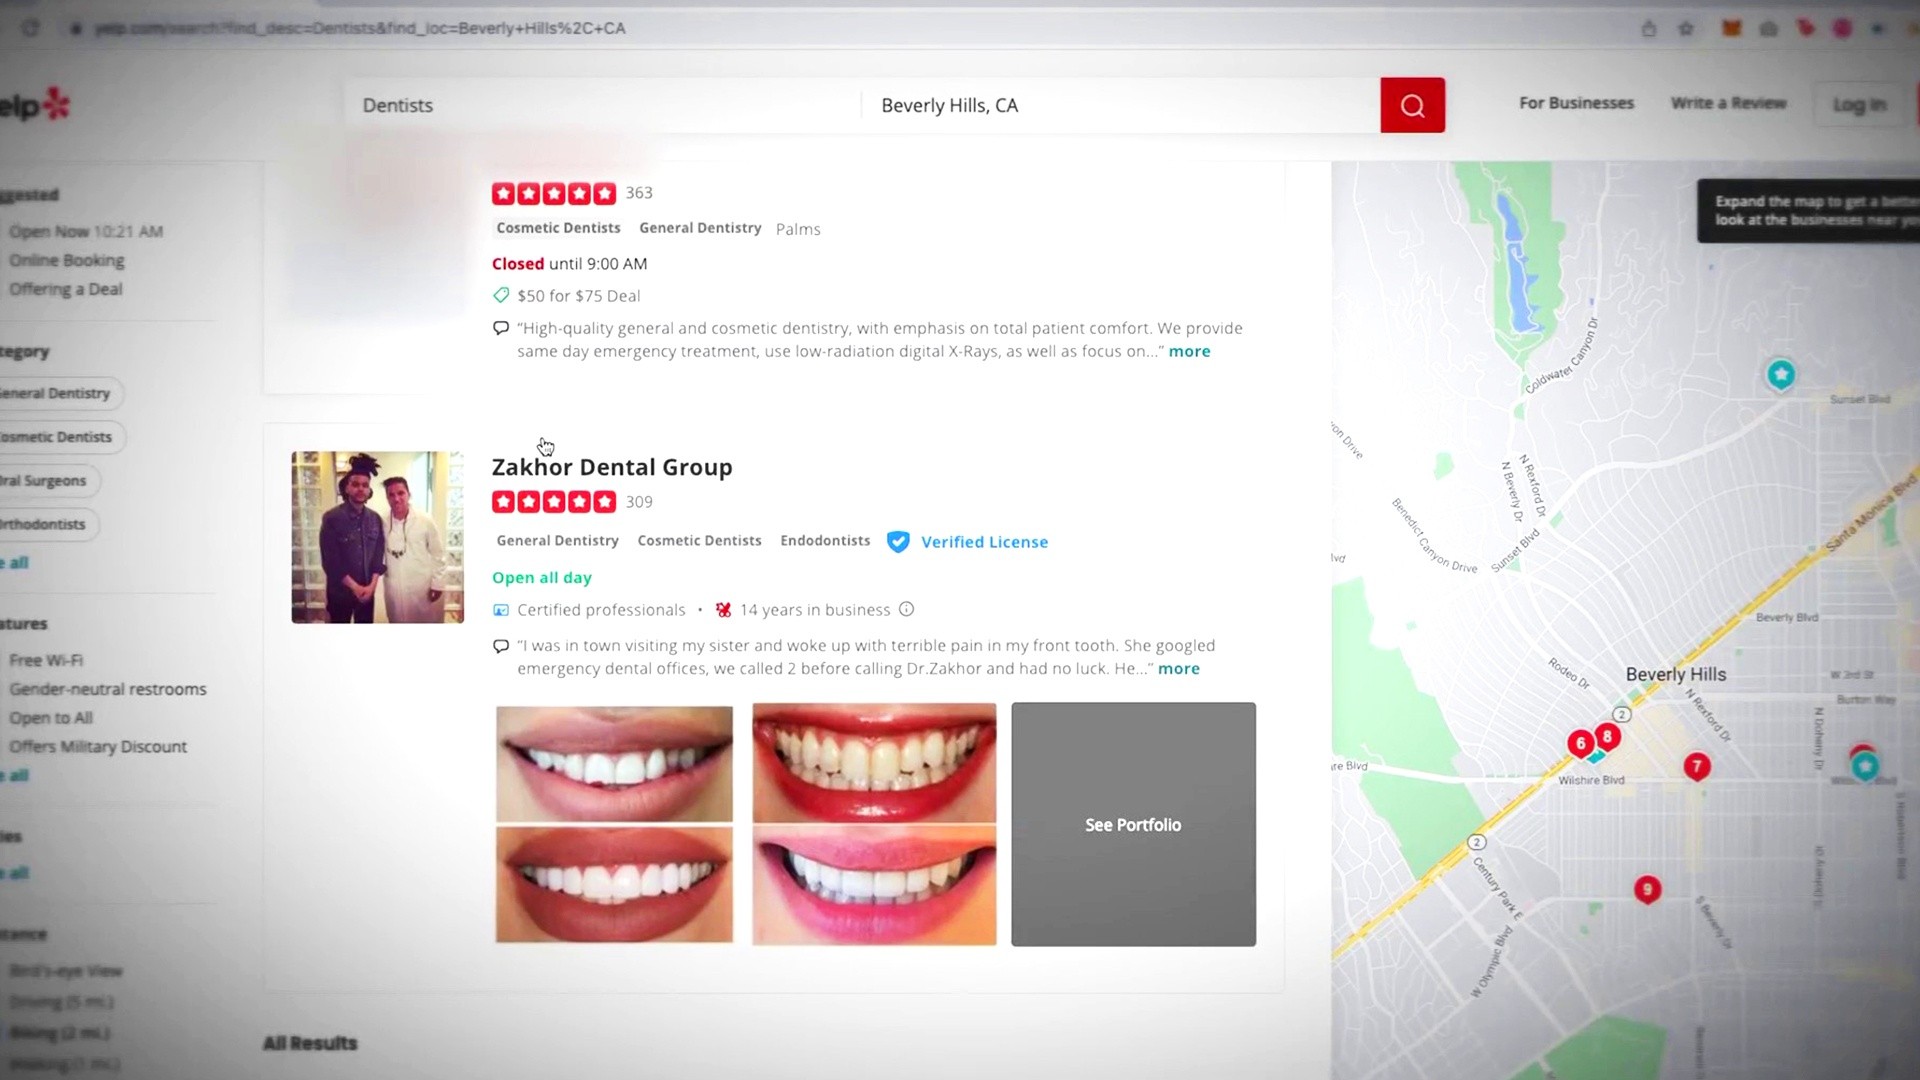Click the browser reload icon
This screenshot has width=1920, height=1080.
pos(31,28)
